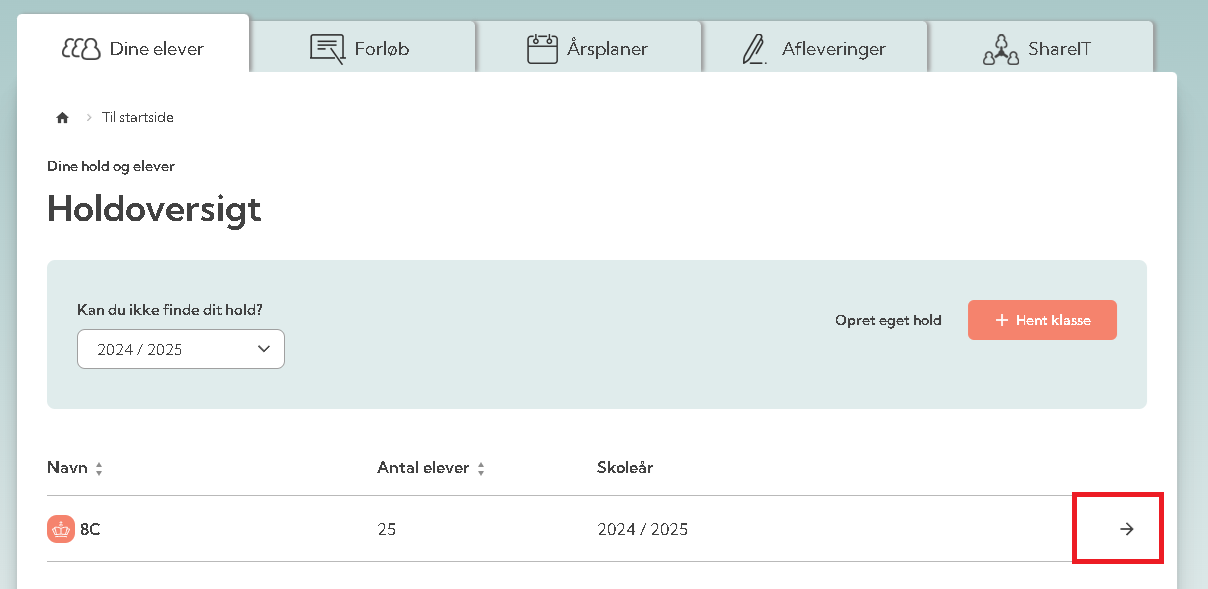
Task: Click the pencil icon on Afleveringer tab
Action: [x=754, y=48]
